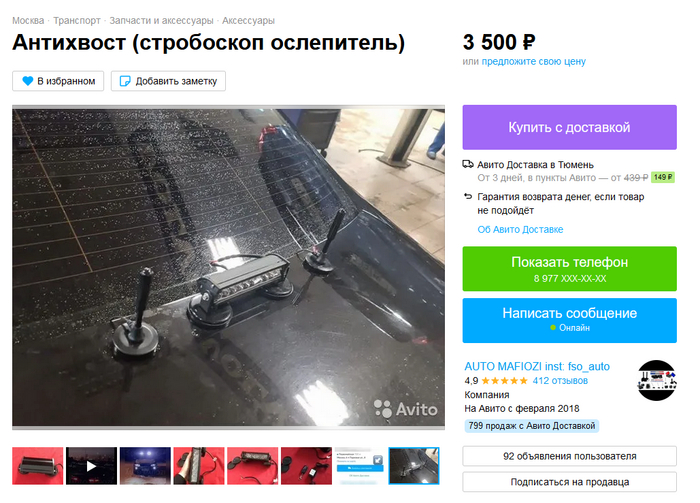The width and height of the screenshot is (700, 503).
Task: Click the note icon beside Добавить заметку
Action: [125, 81]
